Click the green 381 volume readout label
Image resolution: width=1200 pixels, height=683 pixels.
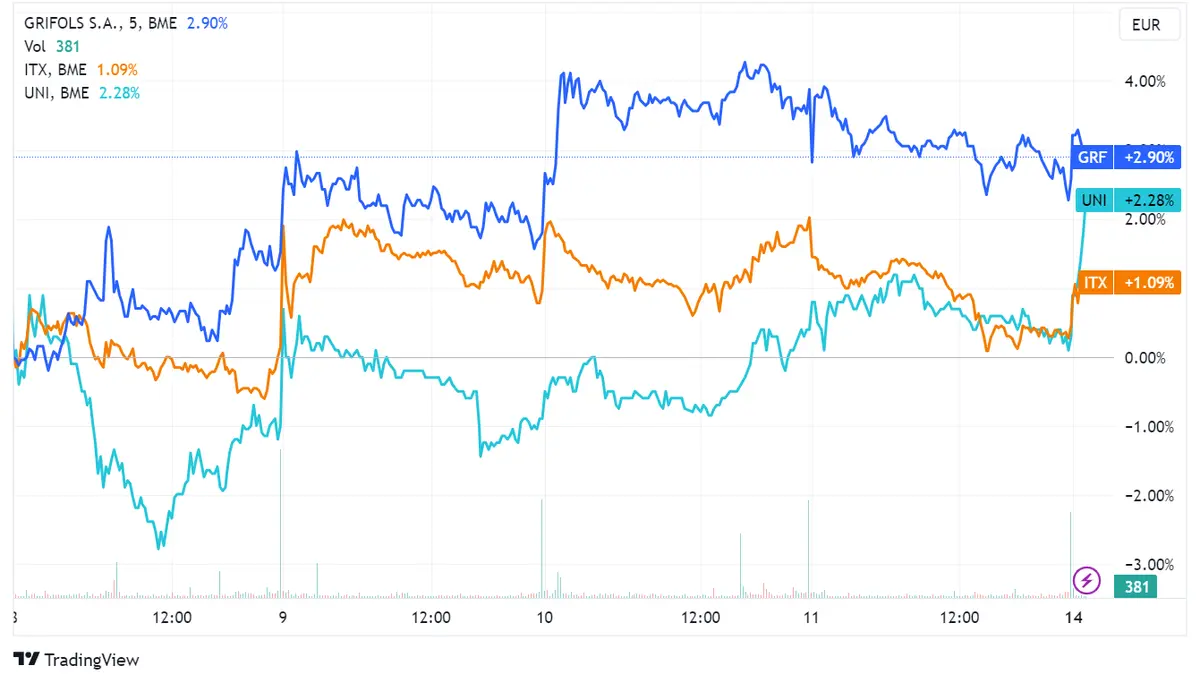pos(1135,587)
